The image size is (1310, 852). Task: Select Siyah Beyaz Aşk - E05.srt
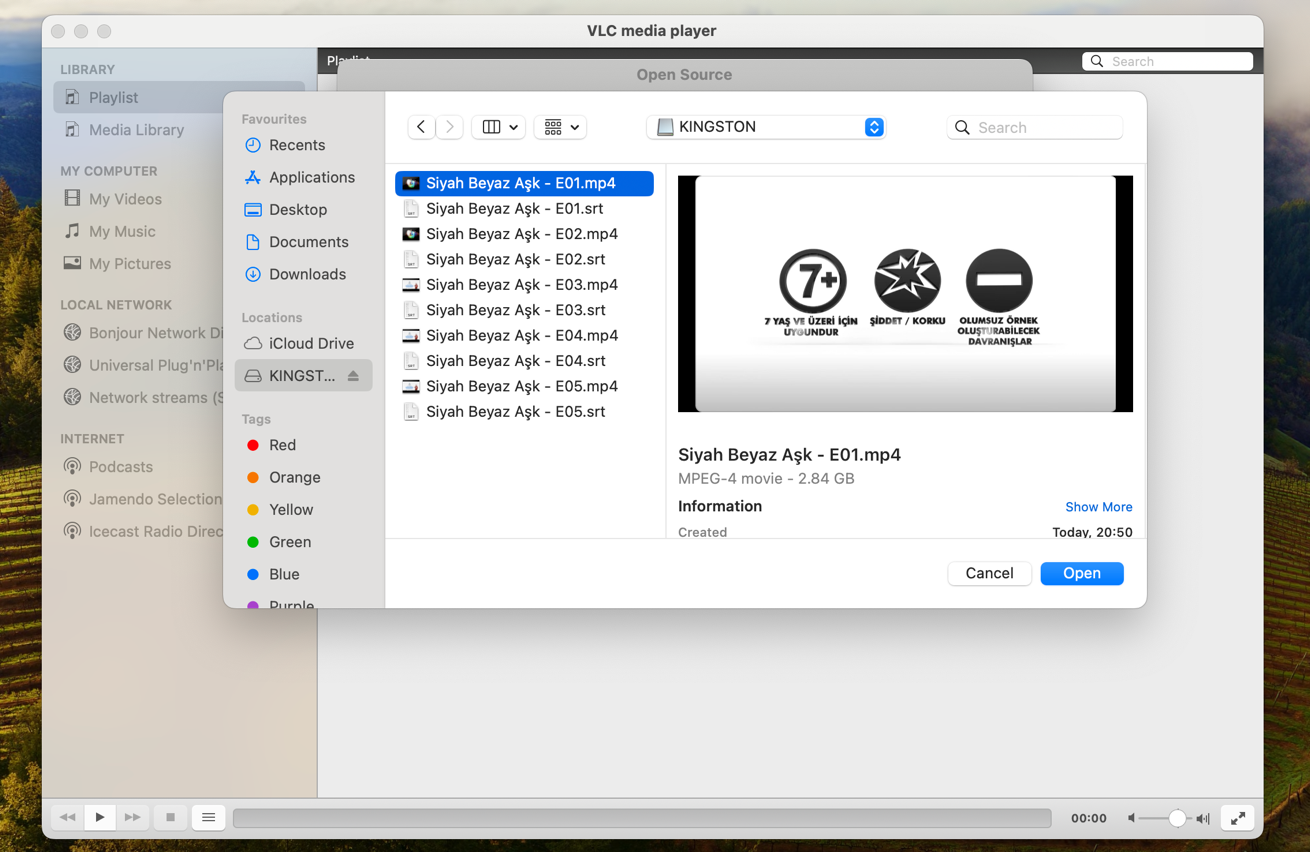[524, 412]
